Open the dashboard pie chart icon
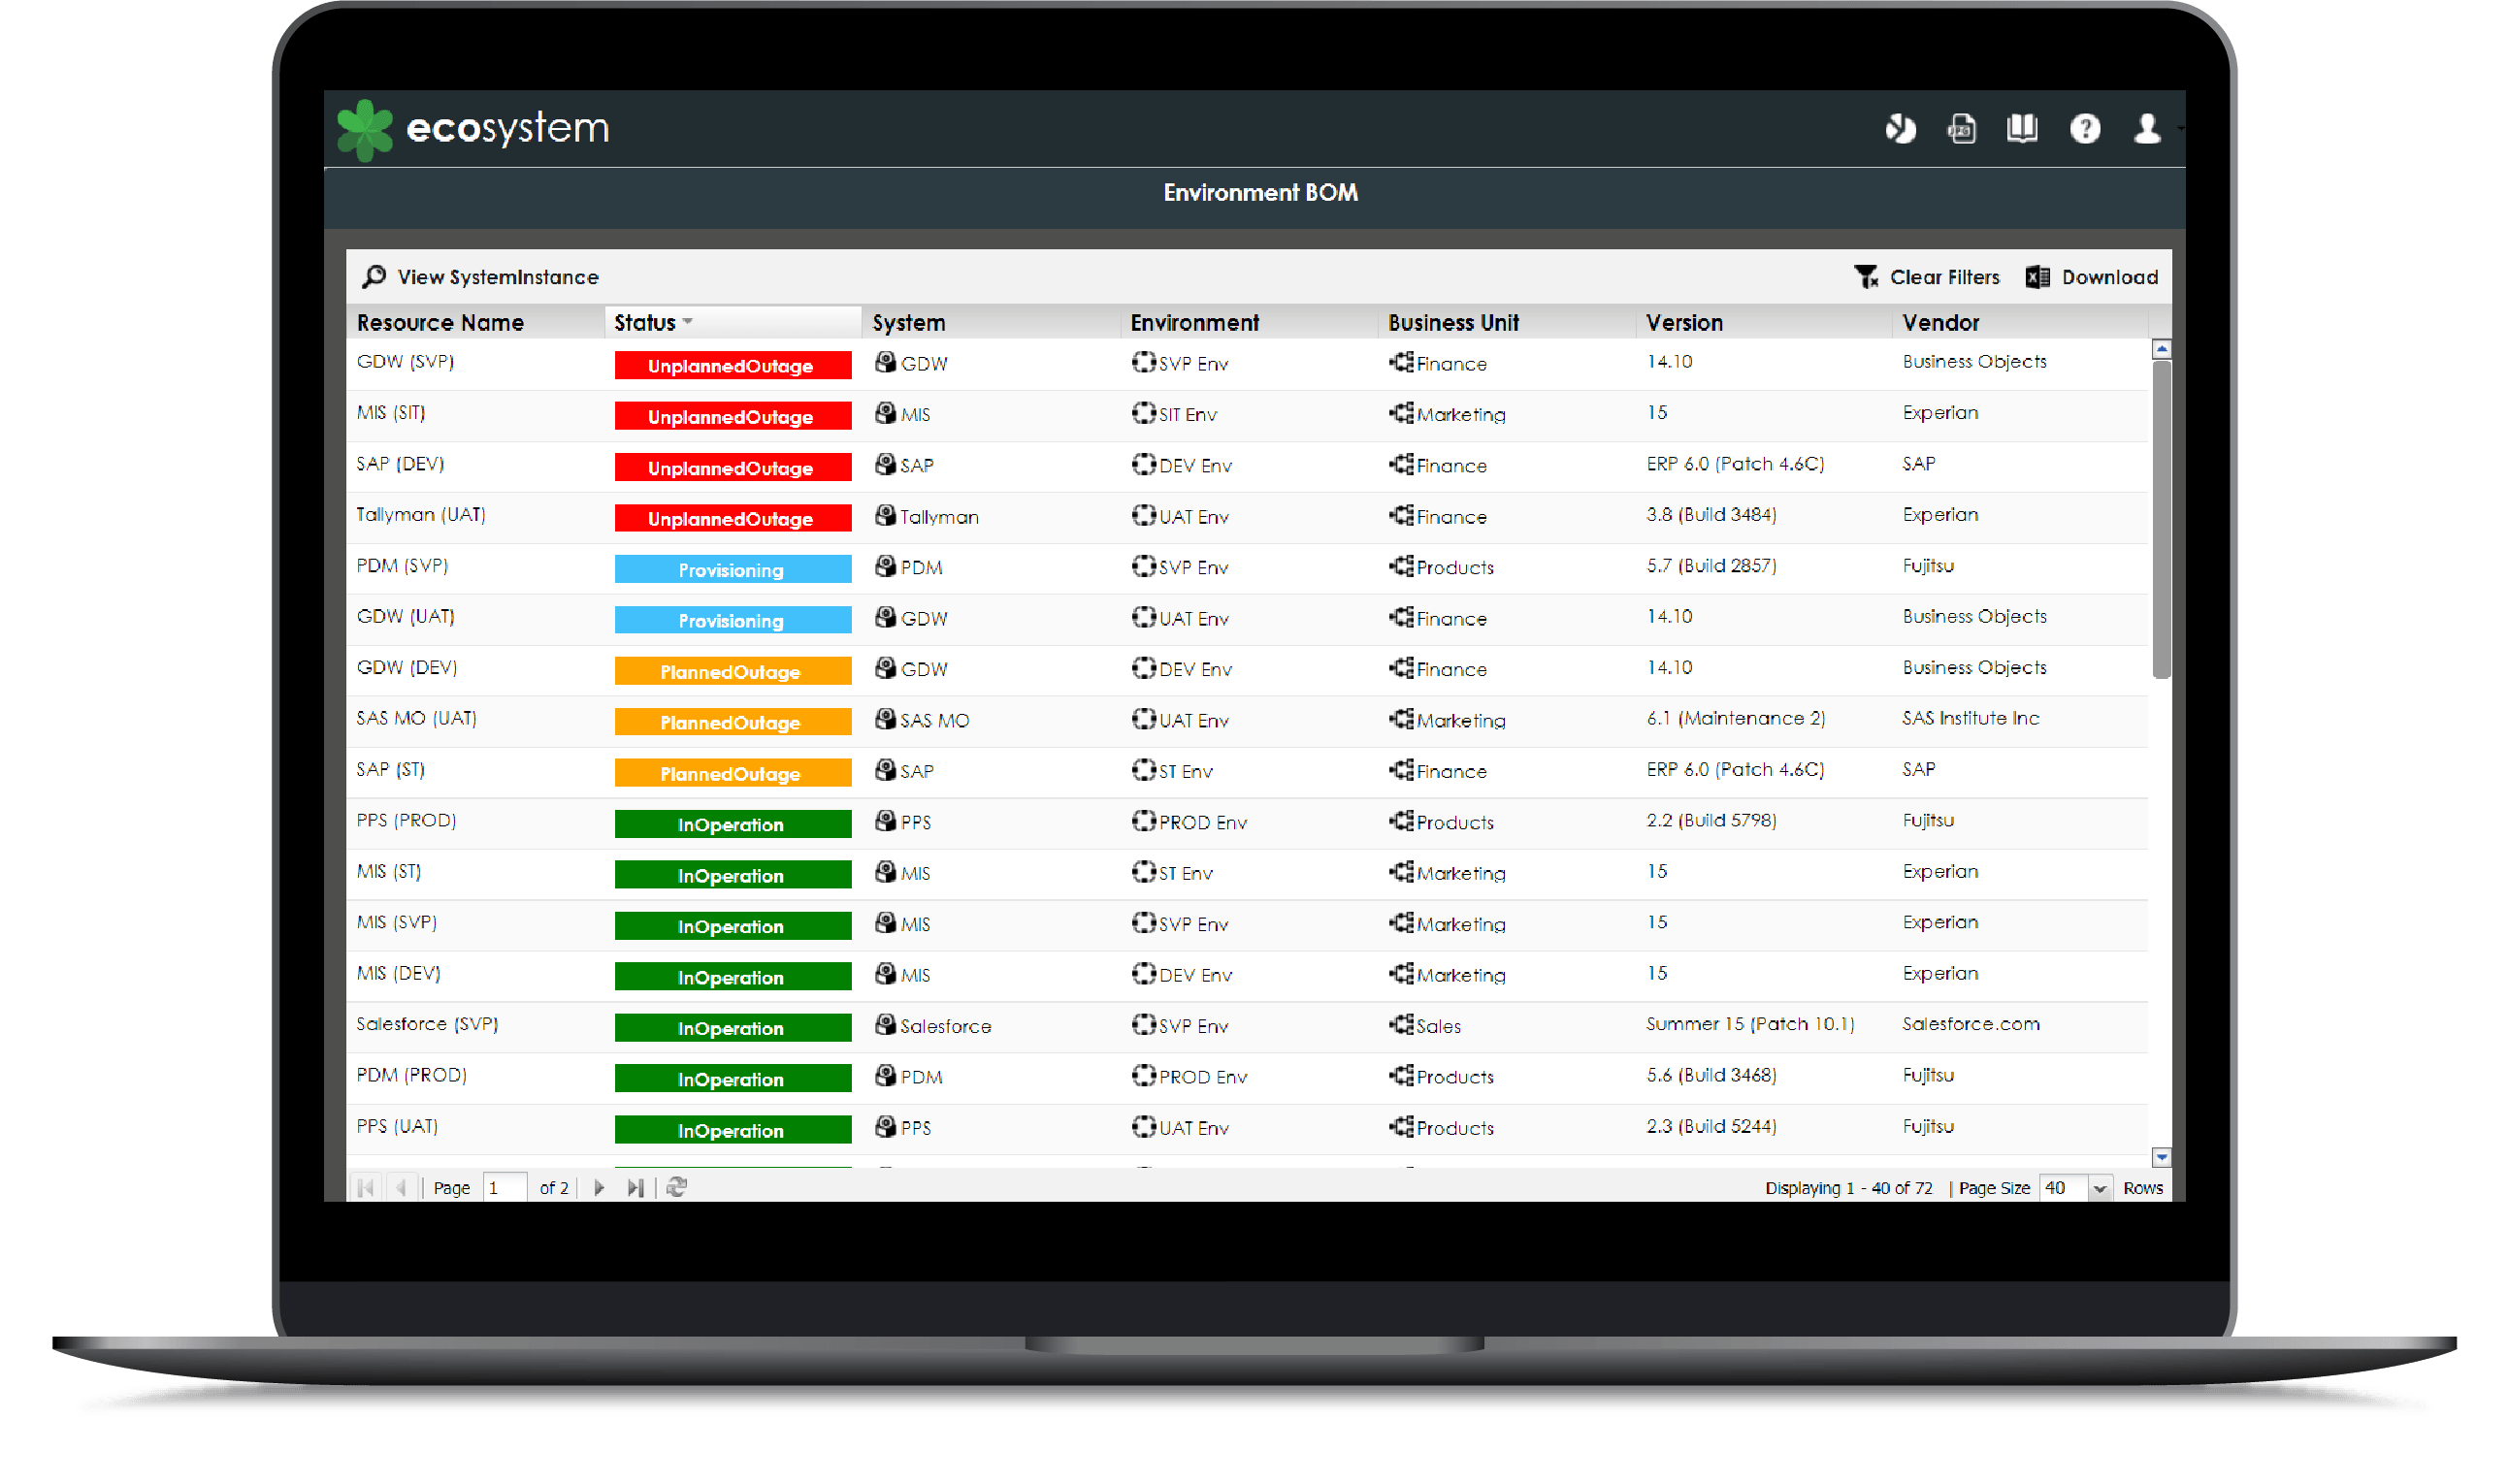Image resolution: width=2509 pixels, height=1484 pixels. click(1900, 128)
